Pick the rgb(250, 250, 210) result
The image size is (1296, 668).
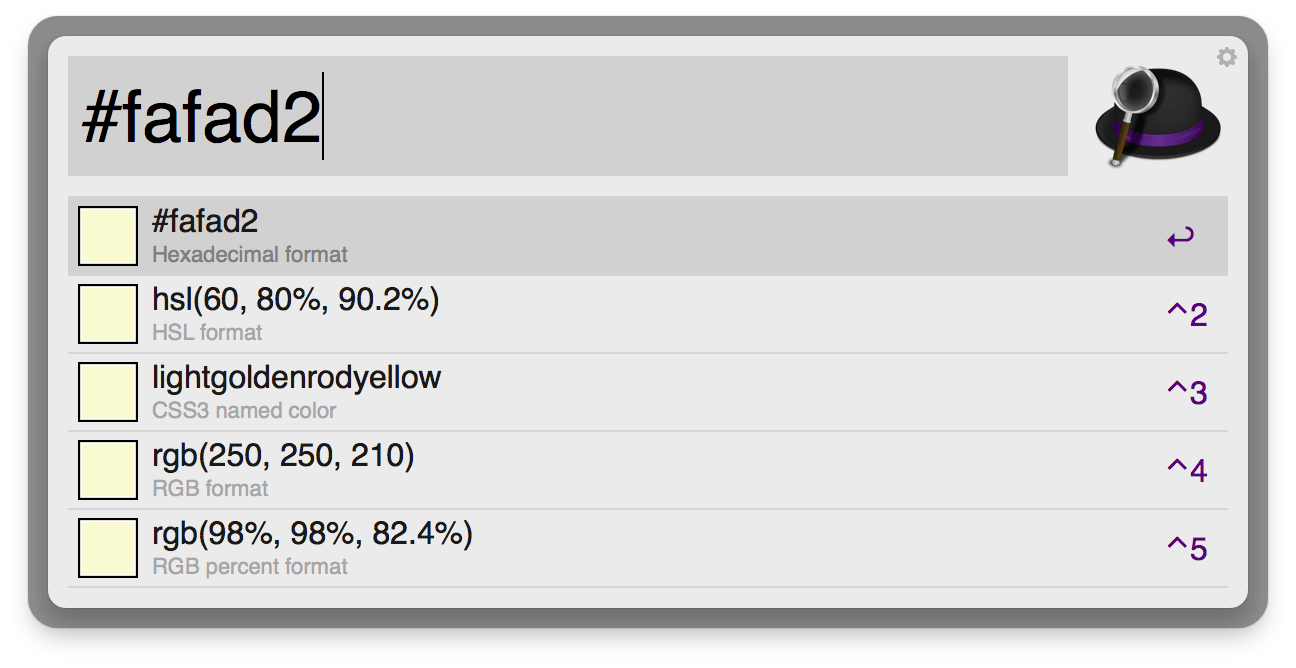(283, 456)
